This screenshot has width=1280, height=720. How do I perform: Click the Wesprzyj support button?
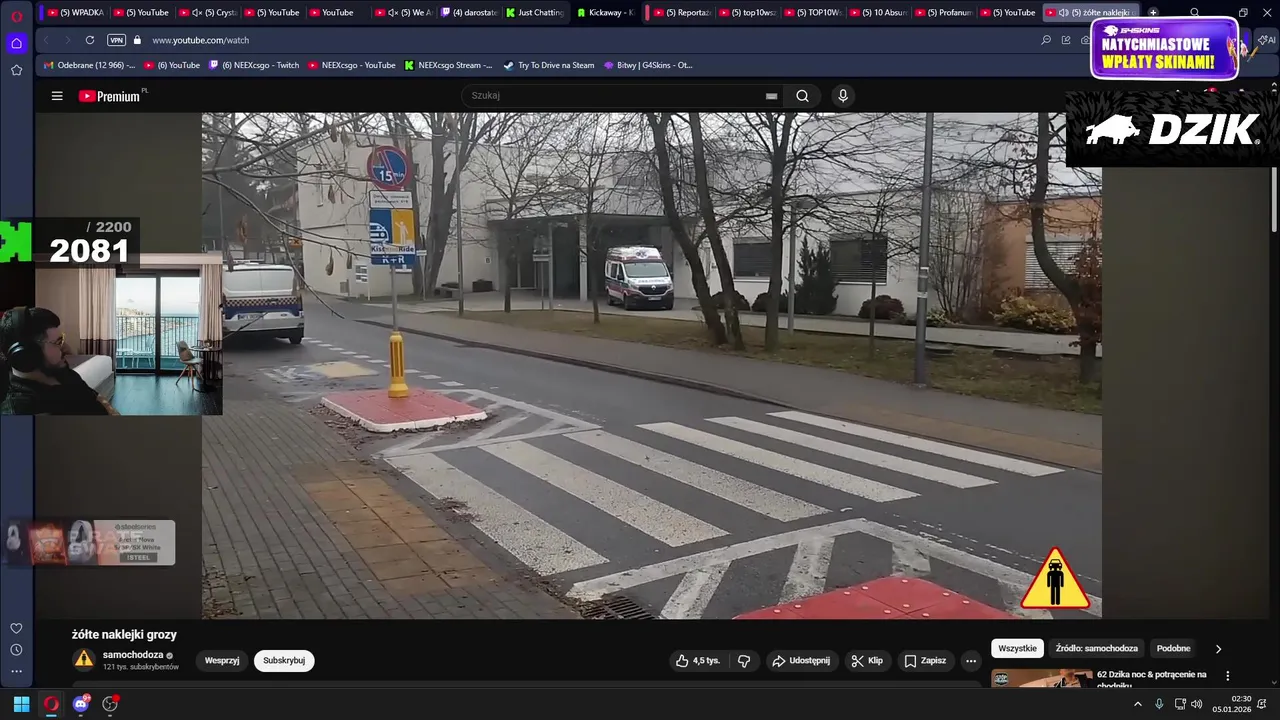pos(222,661)
